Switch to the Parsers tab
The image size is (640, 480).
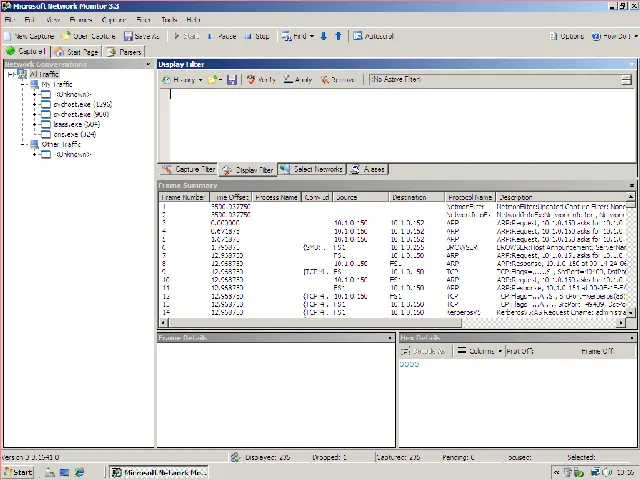point(124,52)
